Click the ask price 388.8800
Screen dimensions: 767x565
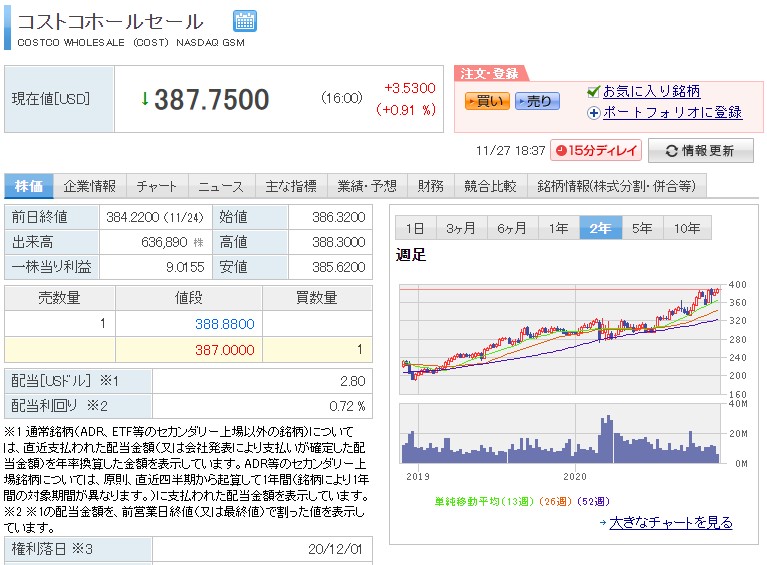pyautogui.click(x=225, y=324)
